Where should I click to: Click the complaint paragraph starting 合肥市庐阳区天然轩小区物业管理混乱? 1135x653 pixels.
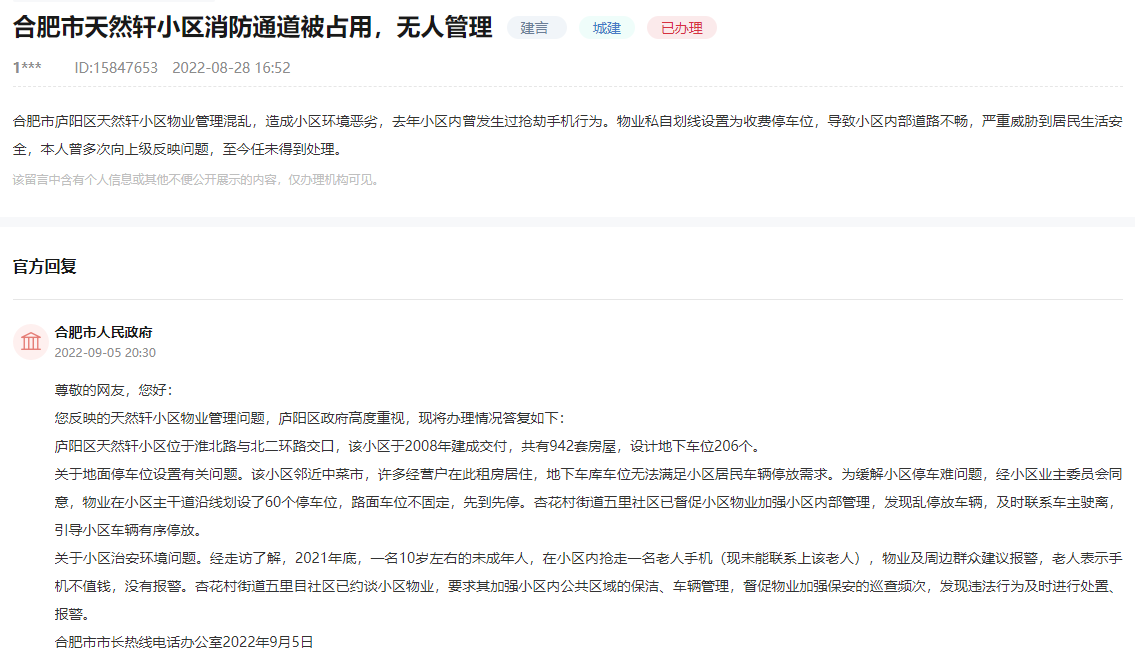(x=568, y=135)
